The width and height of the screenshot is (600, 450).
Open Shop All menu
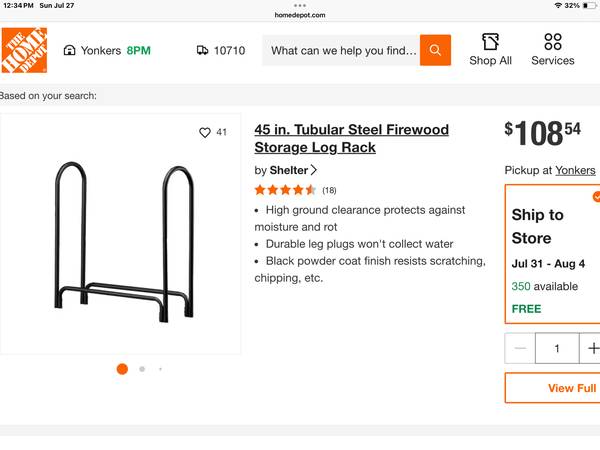pyautogui.click(x=490, y=49)
